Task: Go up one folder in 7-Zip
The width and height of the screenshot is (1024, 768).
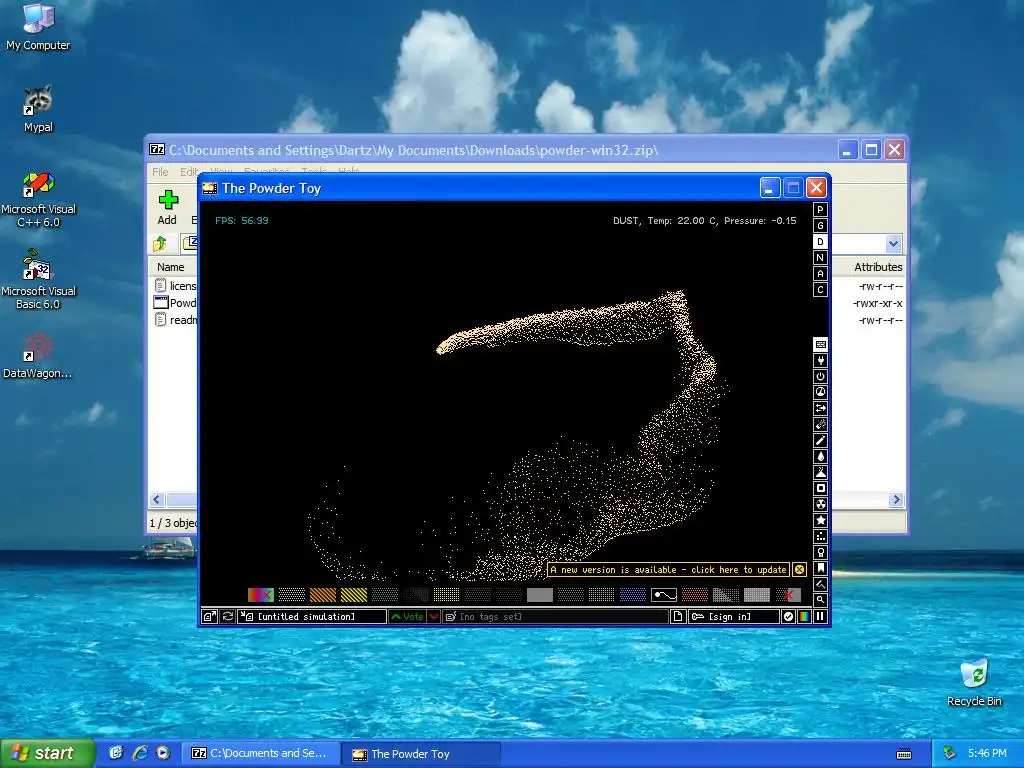Action: coord(160,244)
